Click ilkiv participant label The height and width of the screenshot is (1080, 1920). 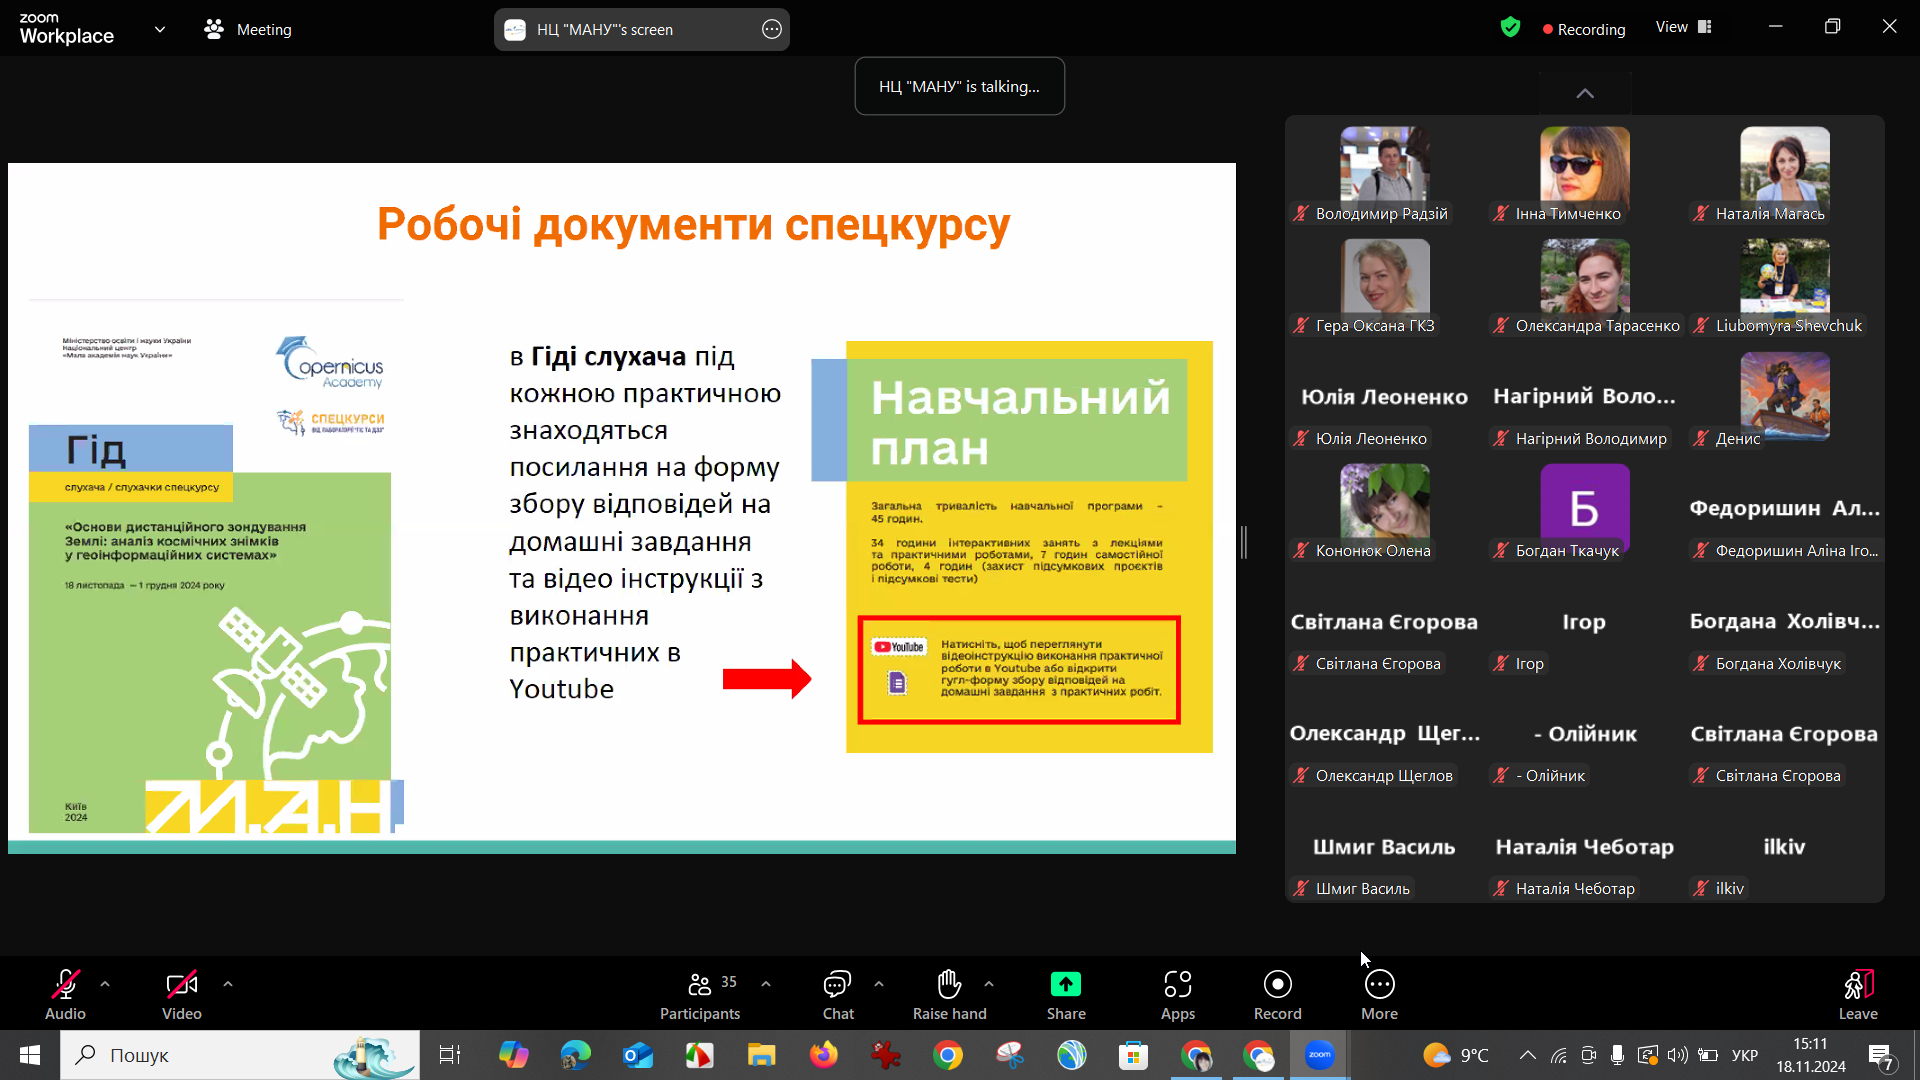pyautogui.click(x=1729, y=888)
